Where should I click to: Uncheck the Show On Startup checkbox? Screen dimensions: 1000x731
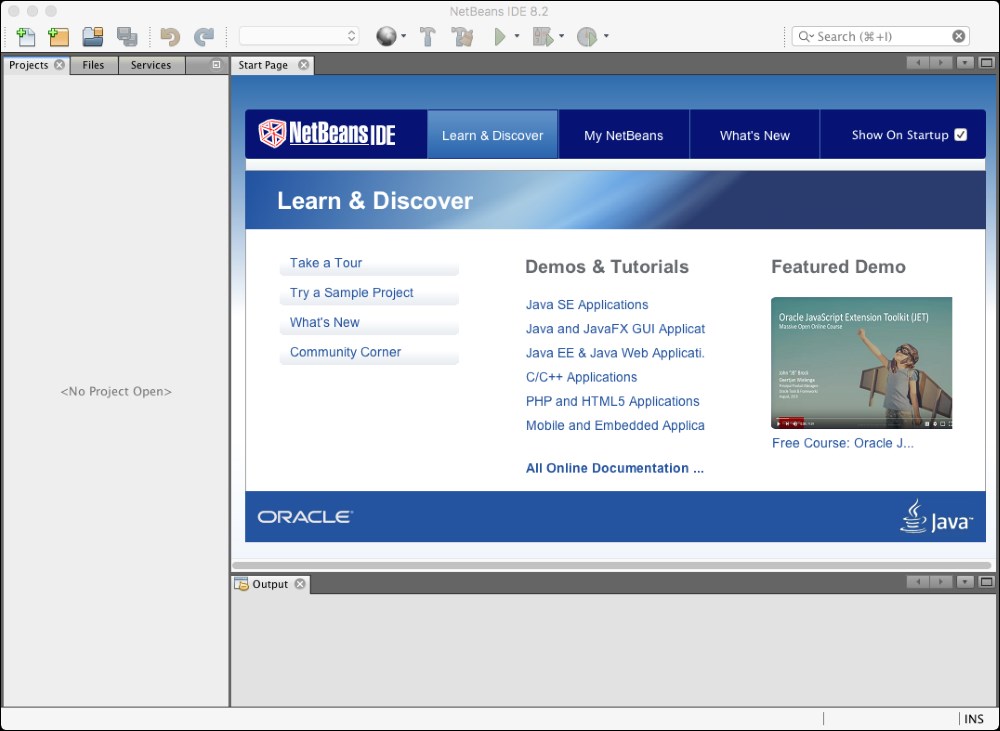tap(961, 135)
